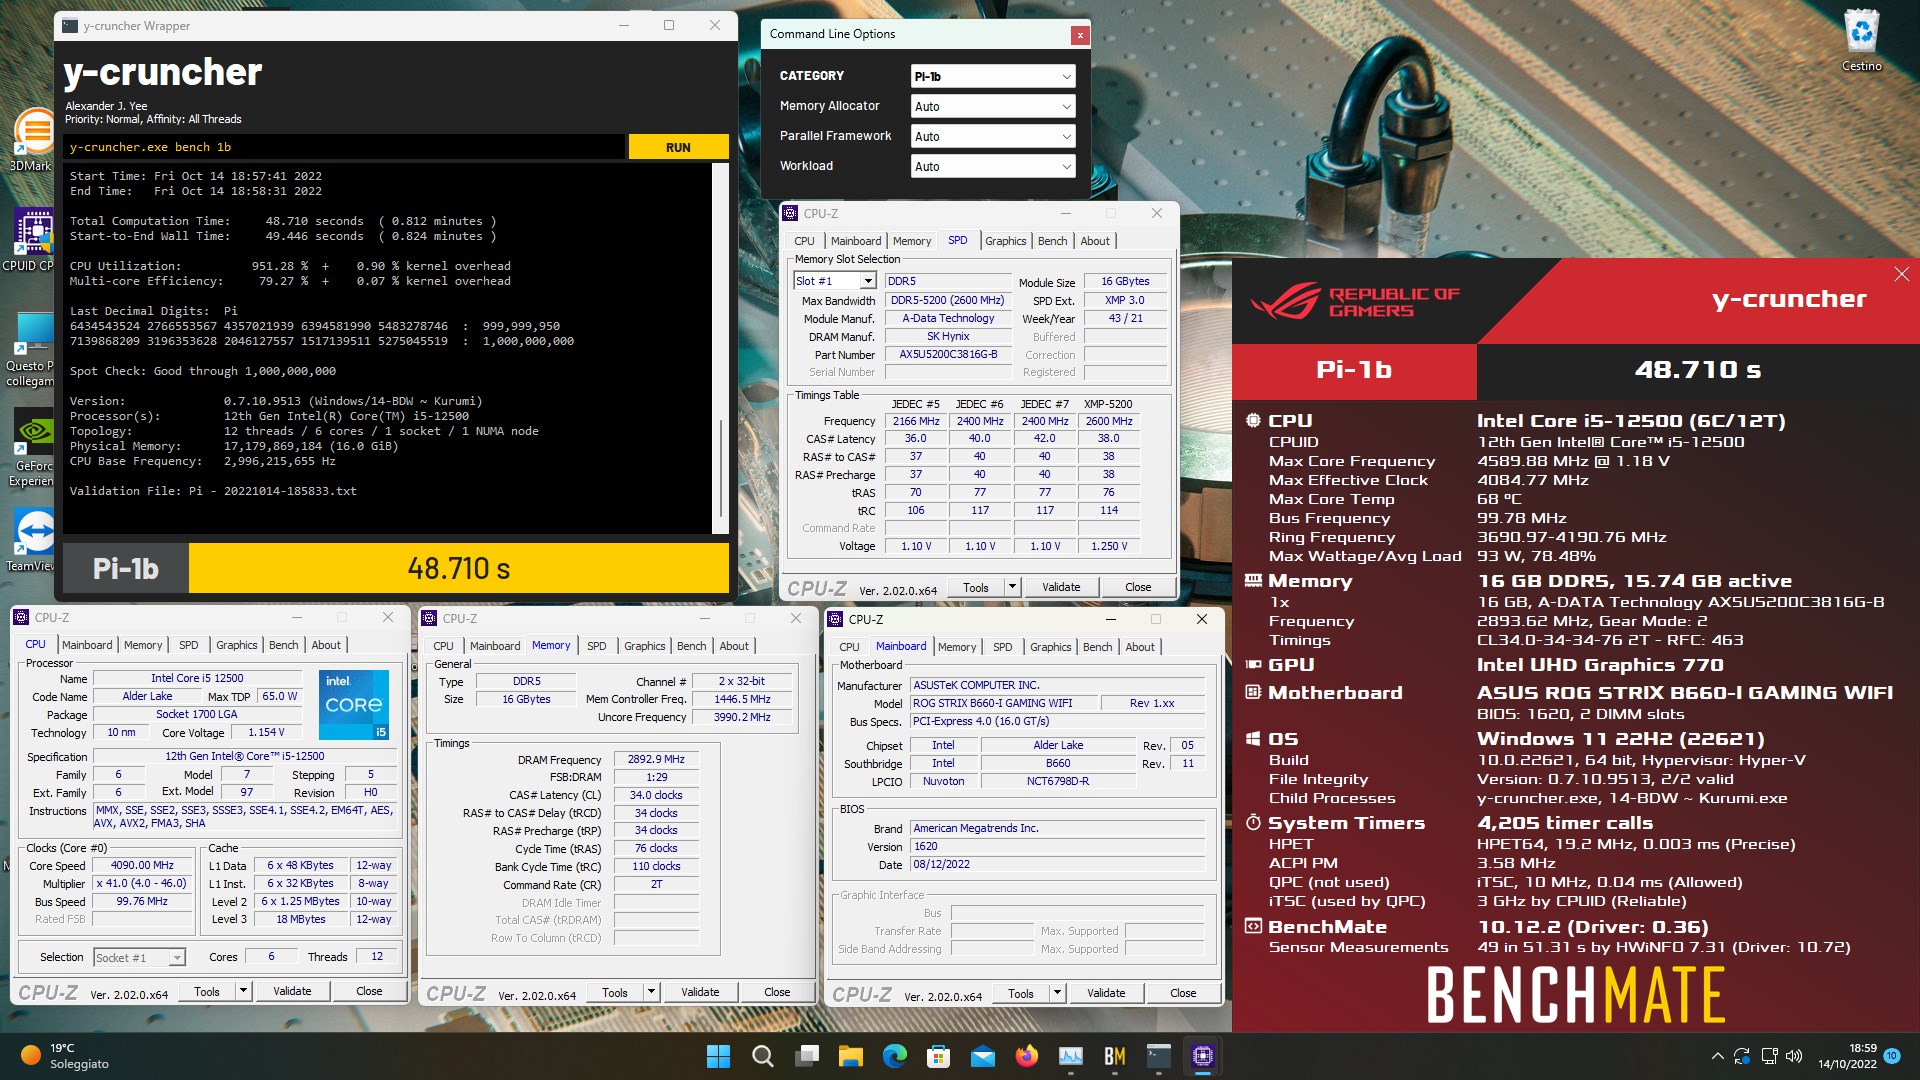The height and width of the screenshot is (1080, 1920).
Task: Click the taskbar clock showing 18:59
Action: tap(1847, 1056)
